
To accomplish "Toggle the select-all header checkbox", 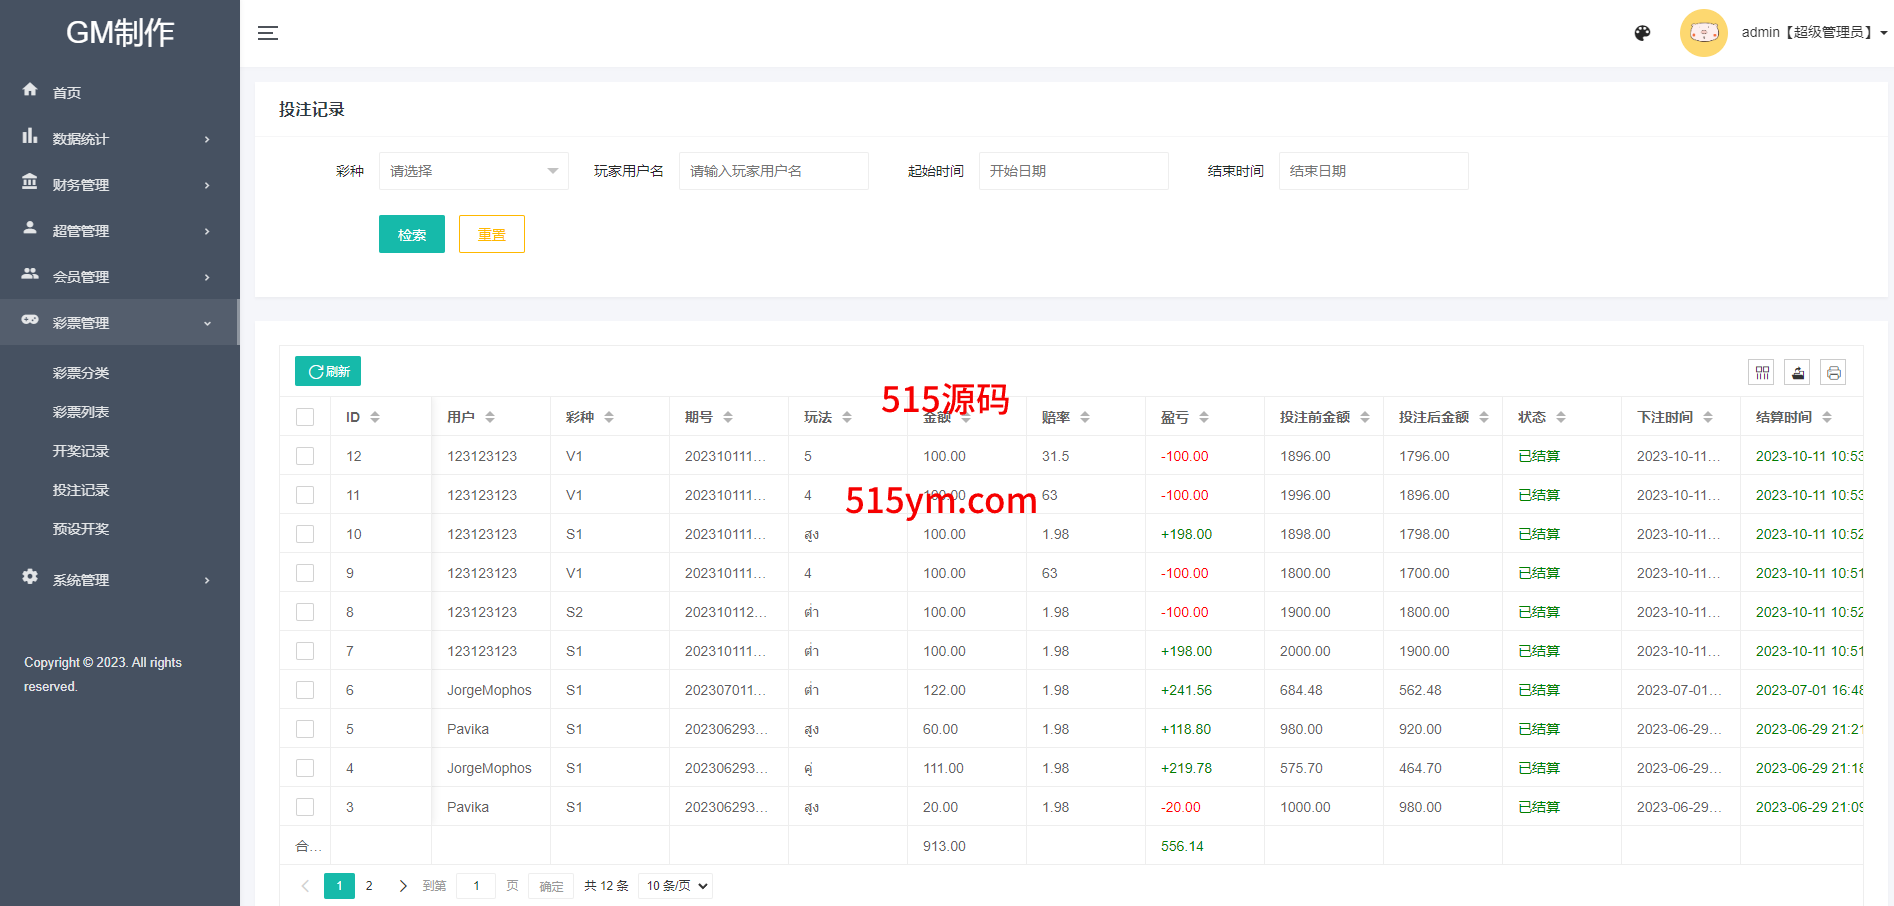I will pyautogui.click(x=305, y=417).
